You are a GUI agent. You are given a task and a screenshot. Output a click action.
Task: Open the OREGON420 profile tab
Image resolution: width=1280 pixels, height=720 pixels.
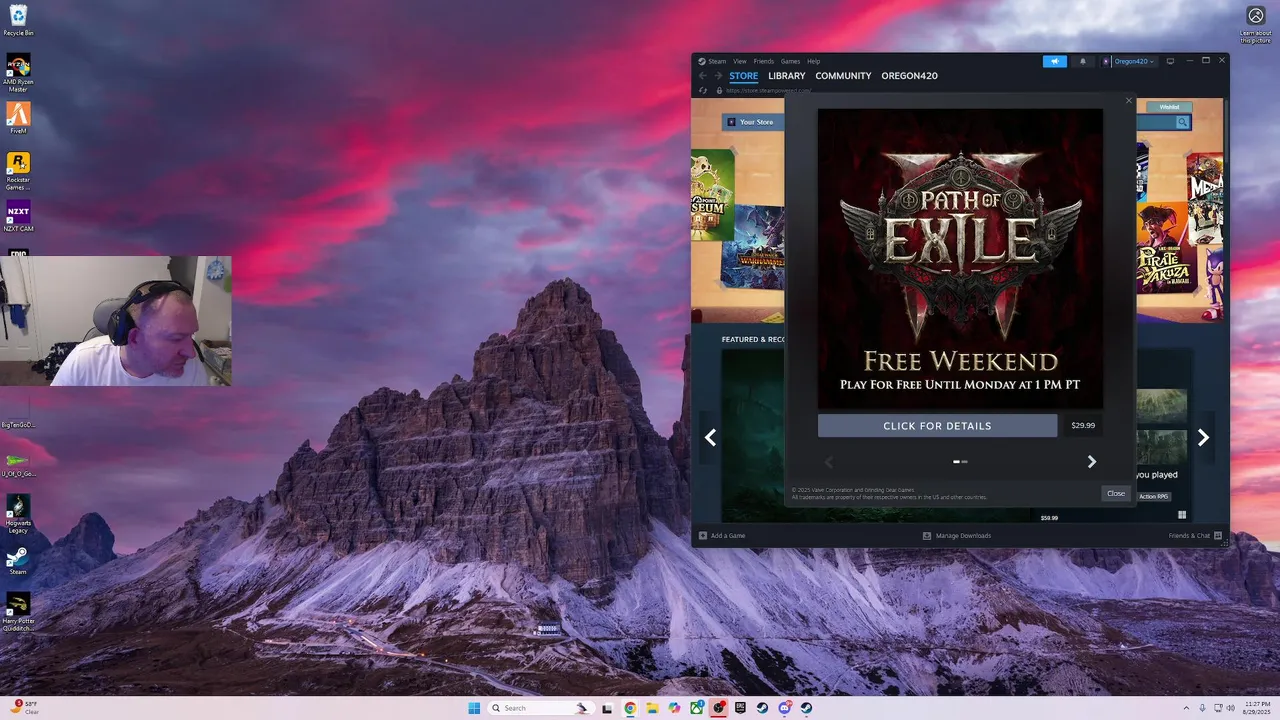coord(909,76)
